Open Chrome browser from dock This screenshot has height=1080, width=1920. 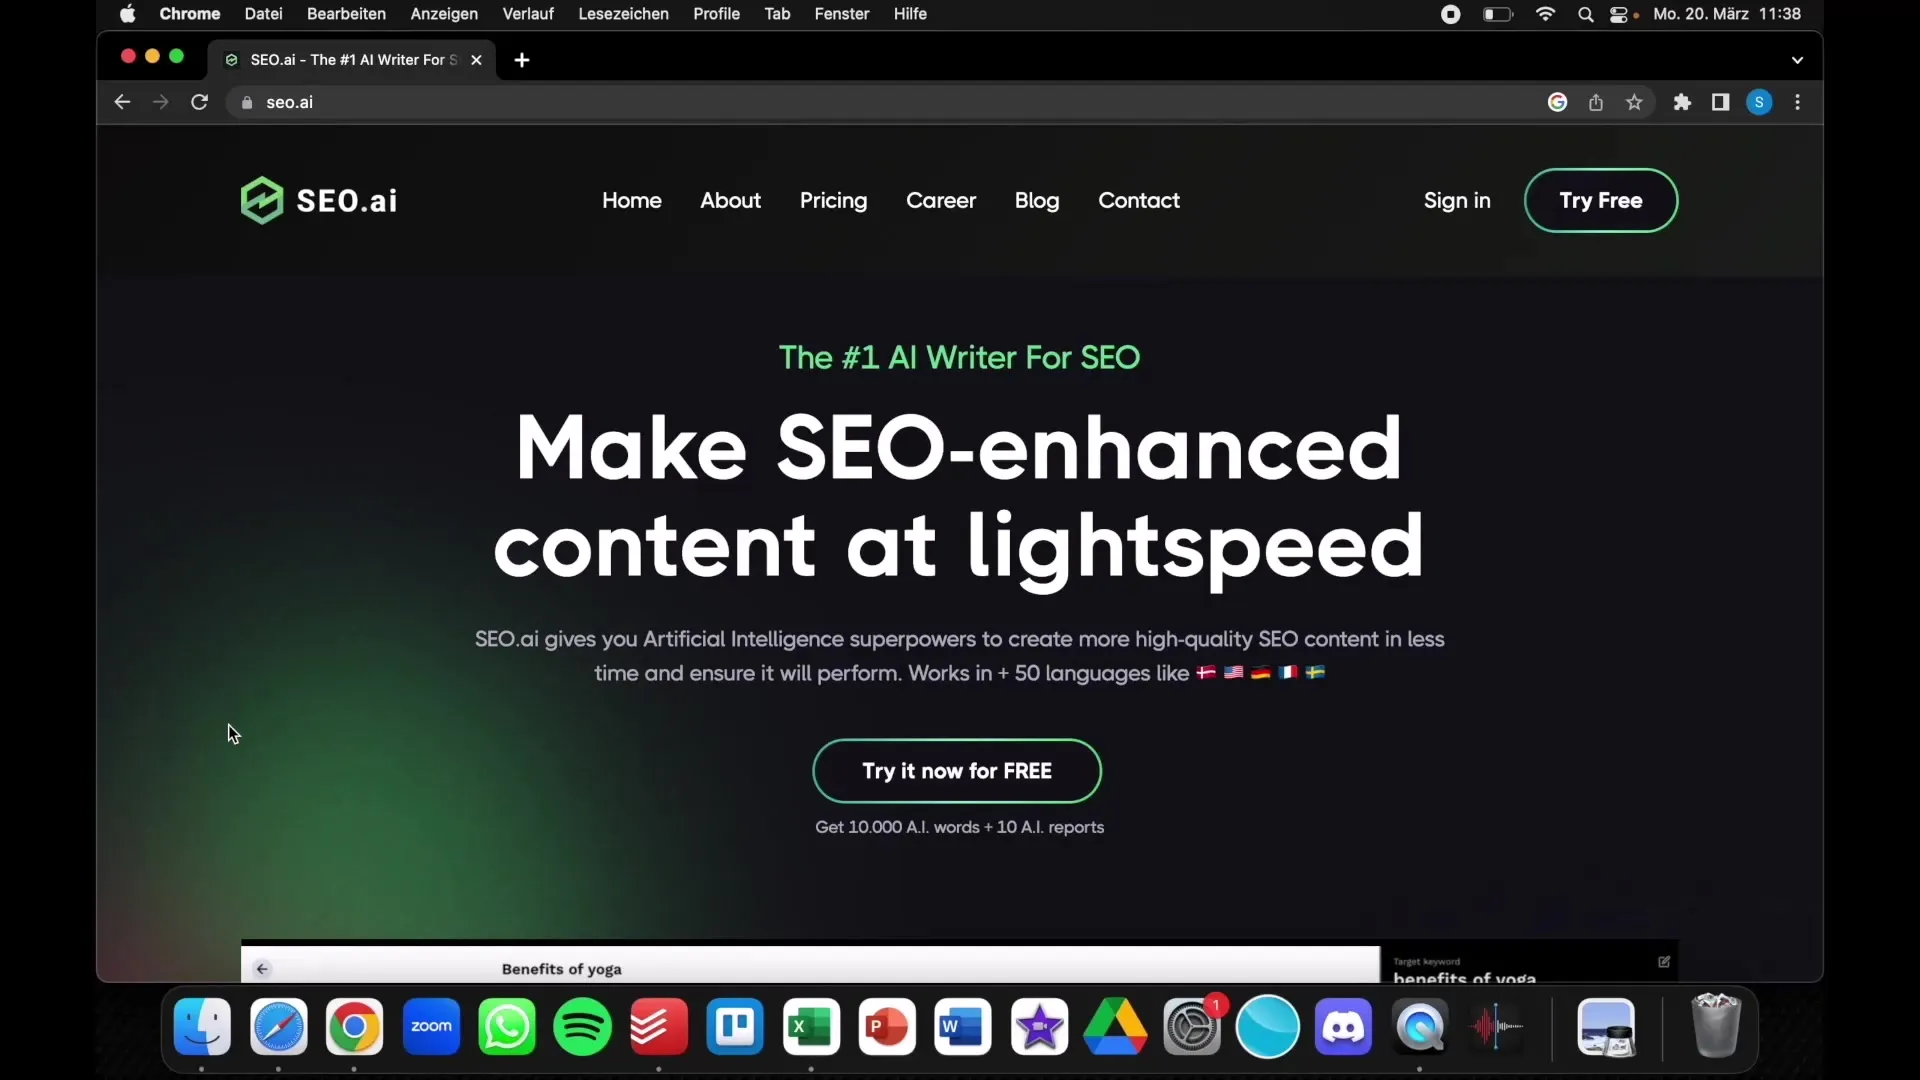click(353, 1026)
